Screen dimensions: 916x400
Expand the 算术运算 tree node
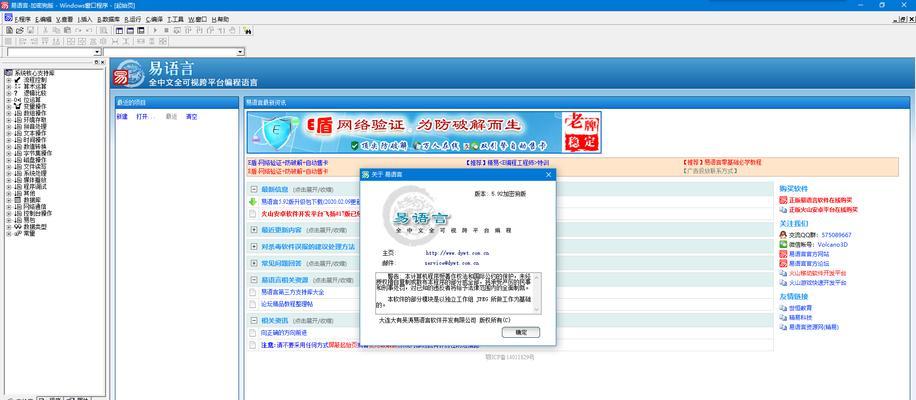tap(9, 86)
